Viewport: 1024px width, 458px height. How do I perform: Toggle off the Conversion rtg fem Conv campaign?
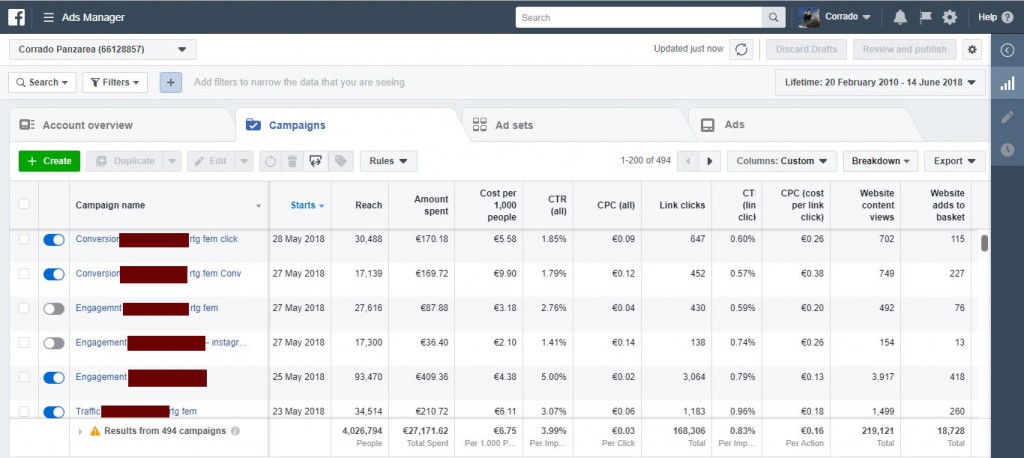click(54, 274)
